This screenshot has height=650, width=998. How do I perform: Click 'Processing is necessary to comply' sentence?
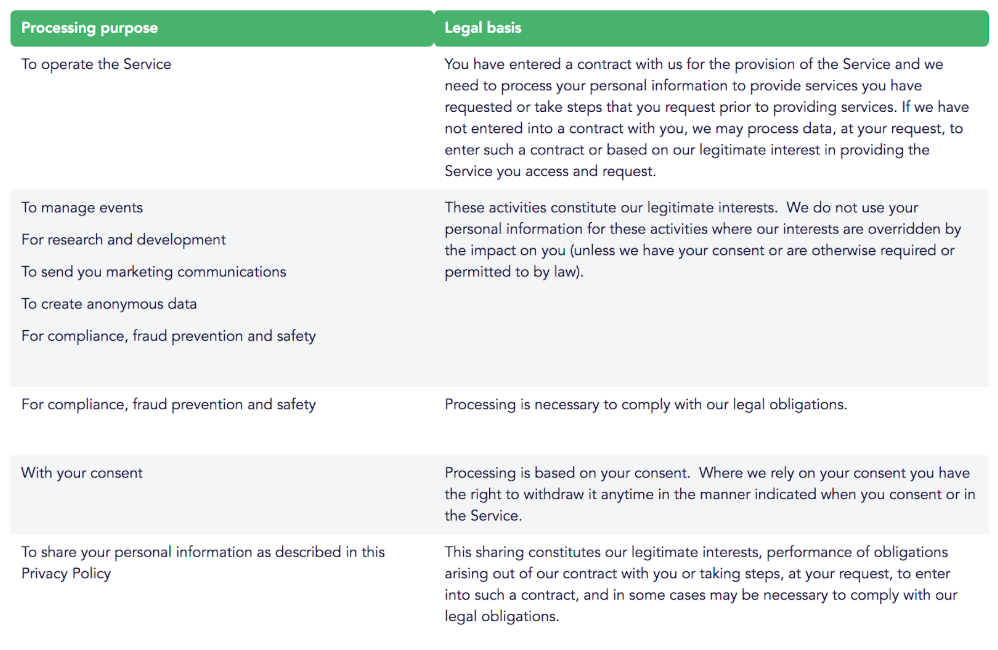645,405
